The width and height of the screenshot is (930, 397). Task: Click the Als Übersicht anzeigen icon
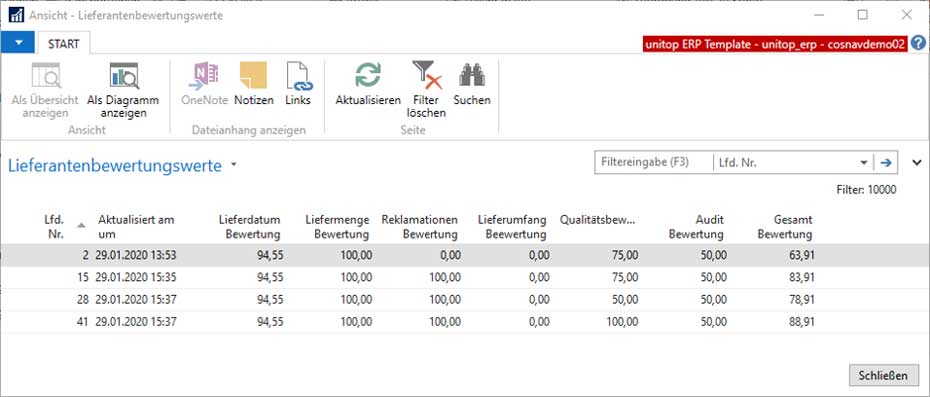pyautogui.click(x=46, y=77)
